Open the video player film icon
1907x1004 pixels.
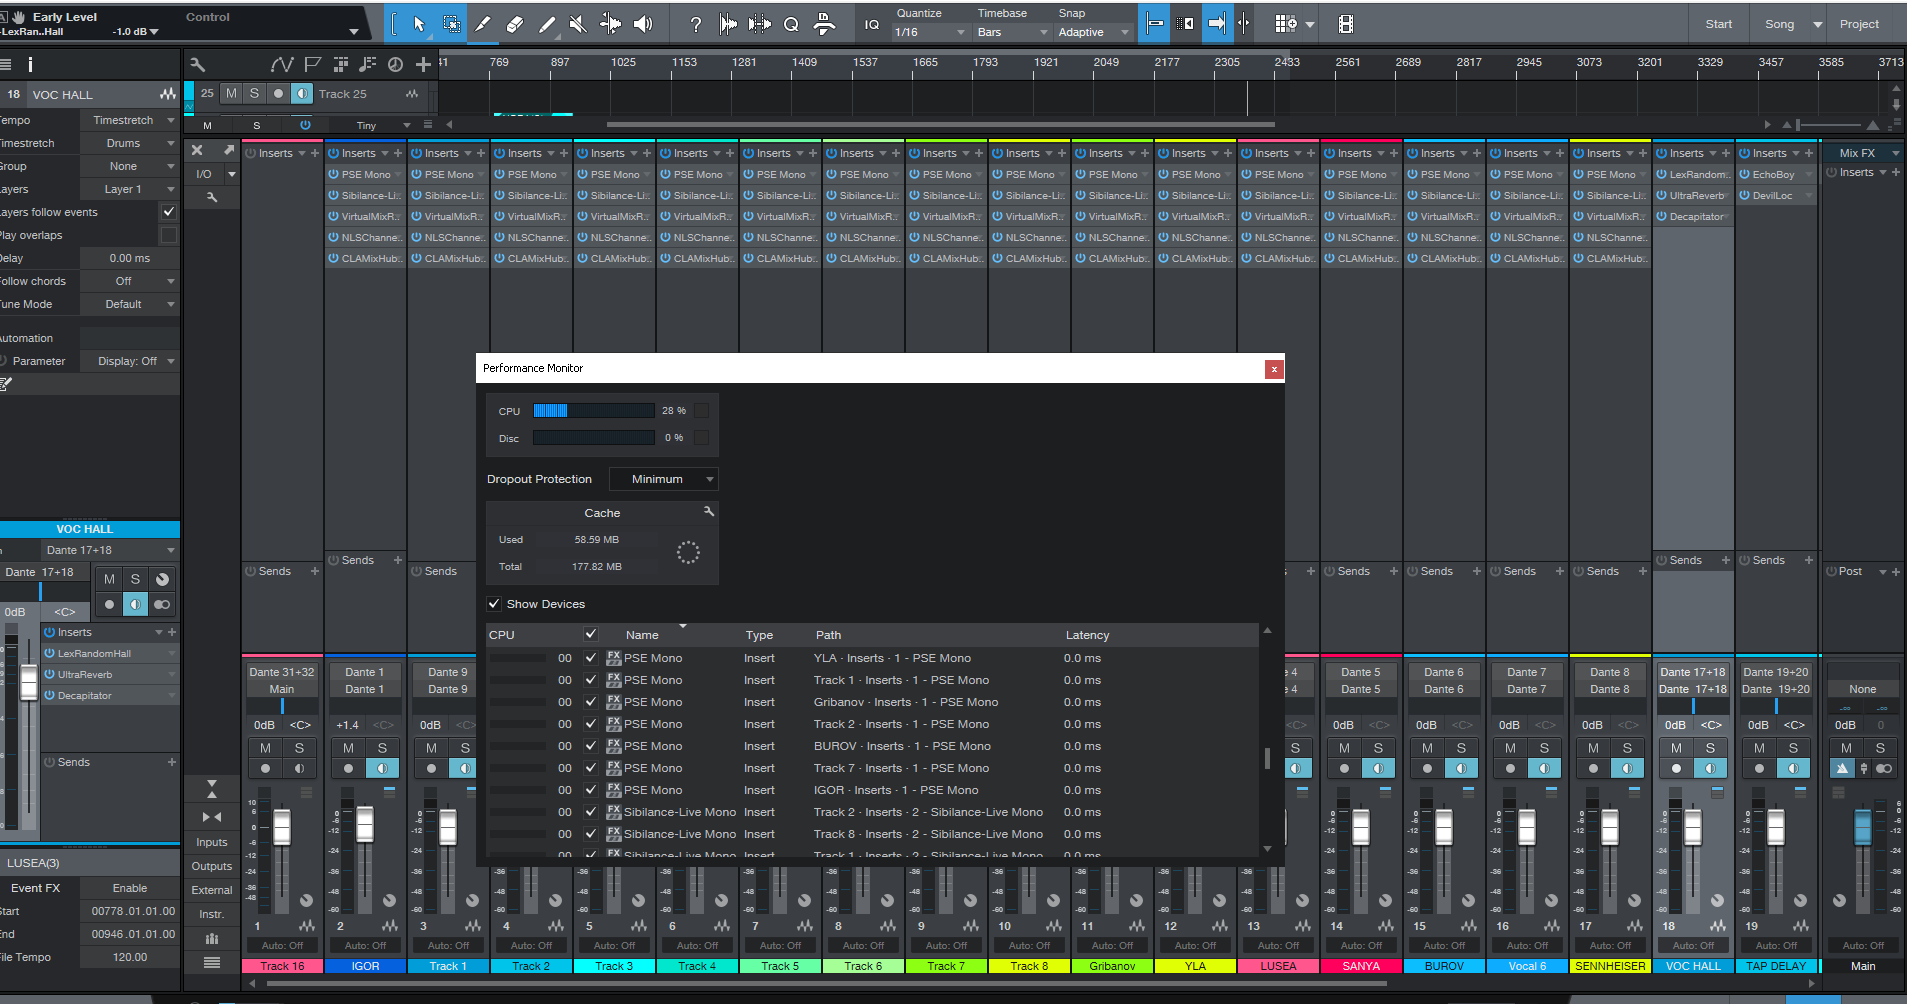pyautogui.click(x=1346, y=24)
